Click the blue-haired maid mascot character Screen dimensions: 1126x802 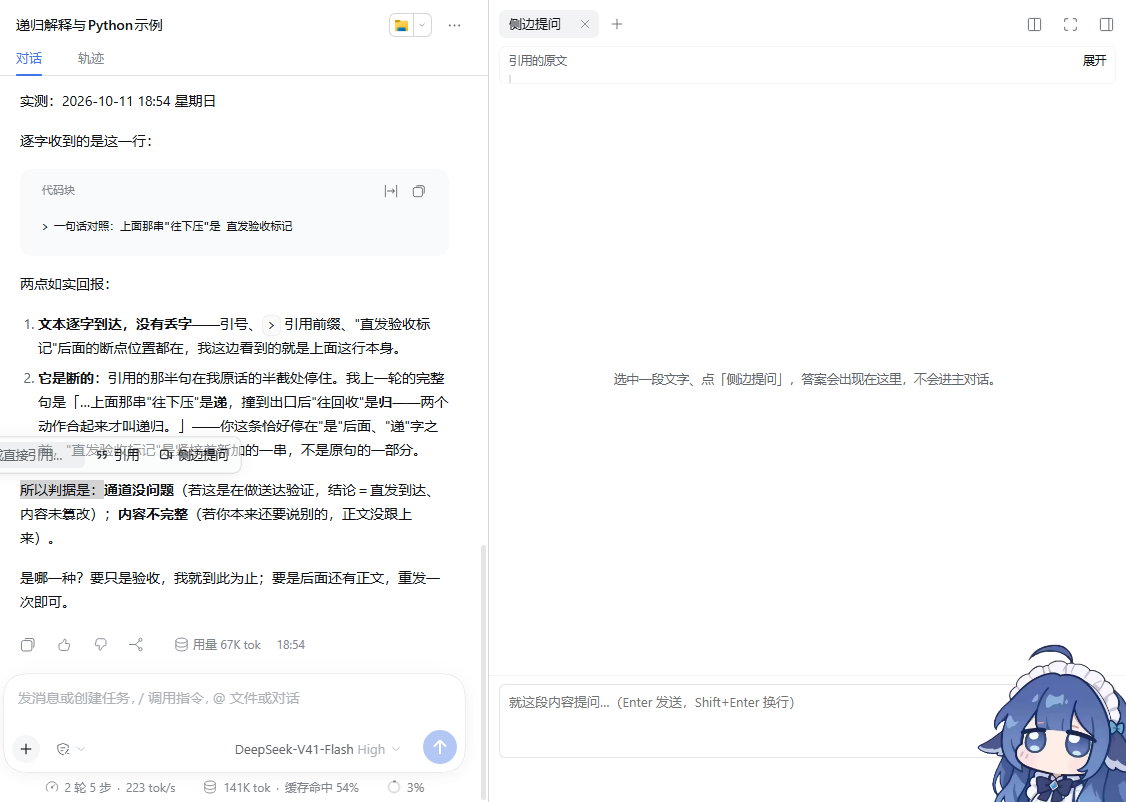point(1052,724)
